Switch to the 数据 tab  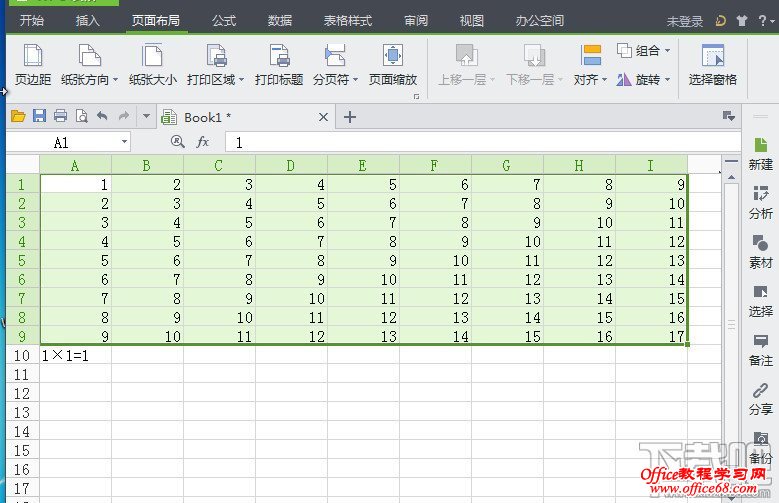[x=280, y=21]
